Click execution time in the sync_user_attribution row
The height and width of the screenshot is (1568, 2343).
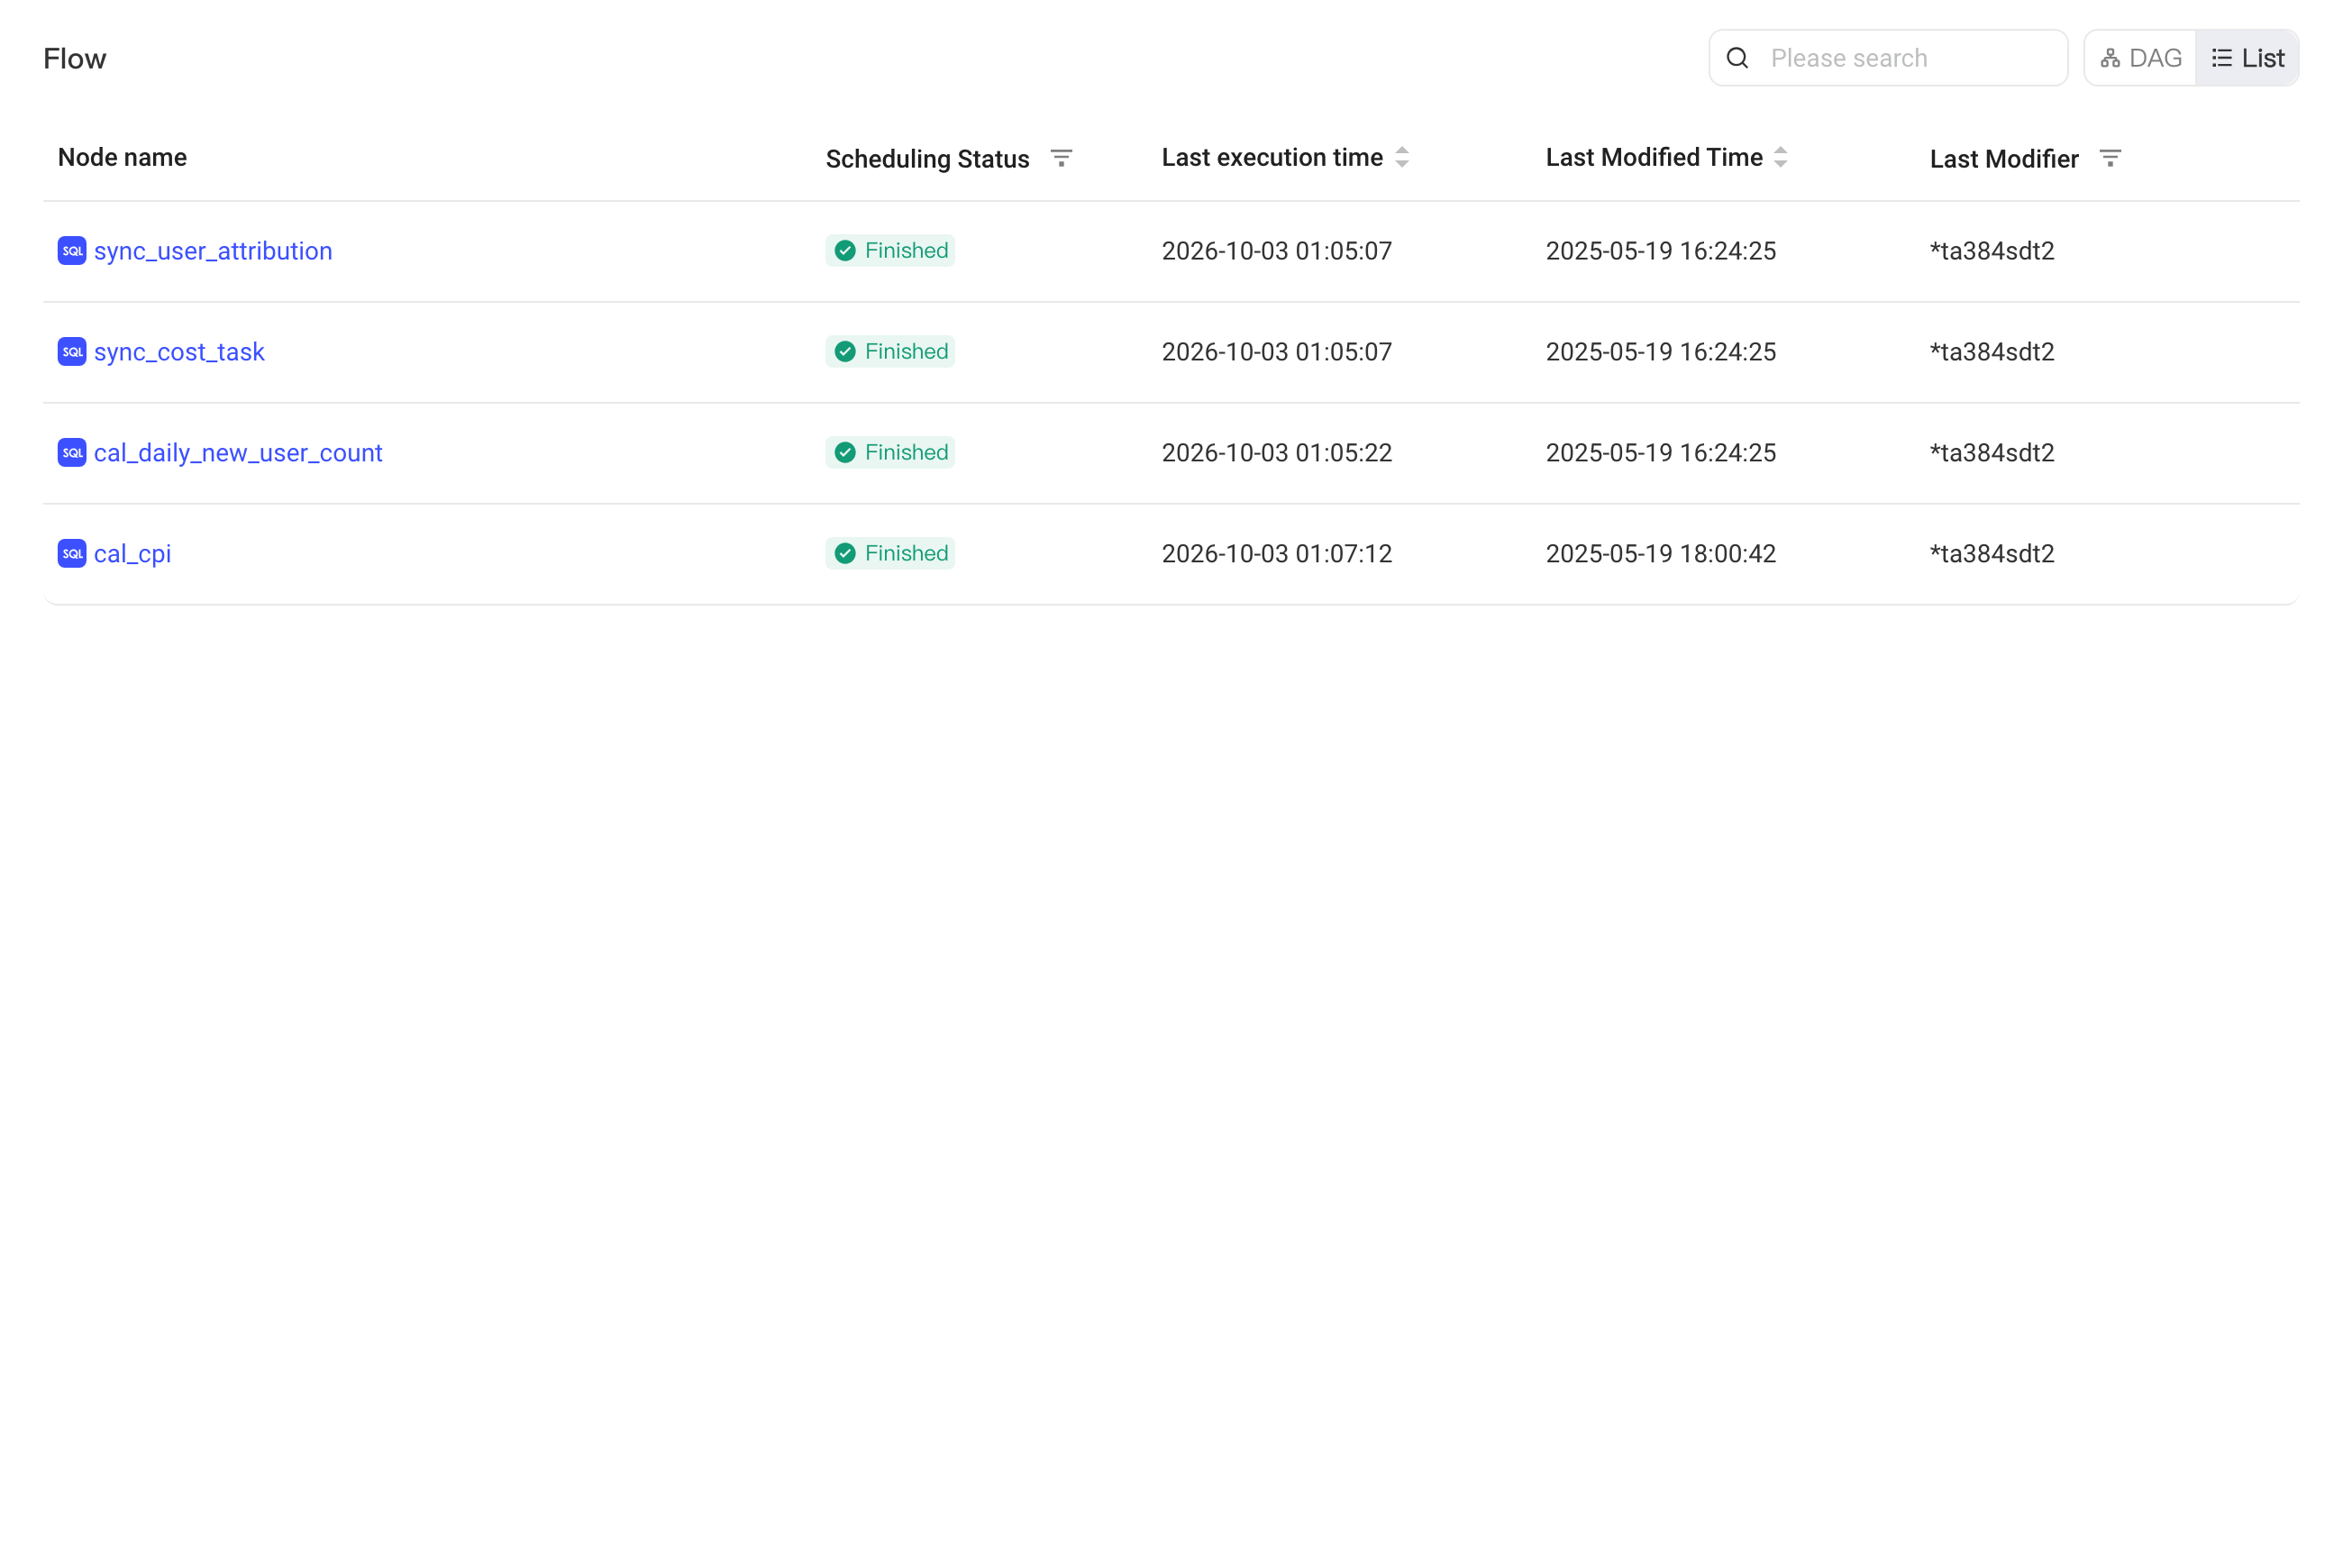[1276, 251]
